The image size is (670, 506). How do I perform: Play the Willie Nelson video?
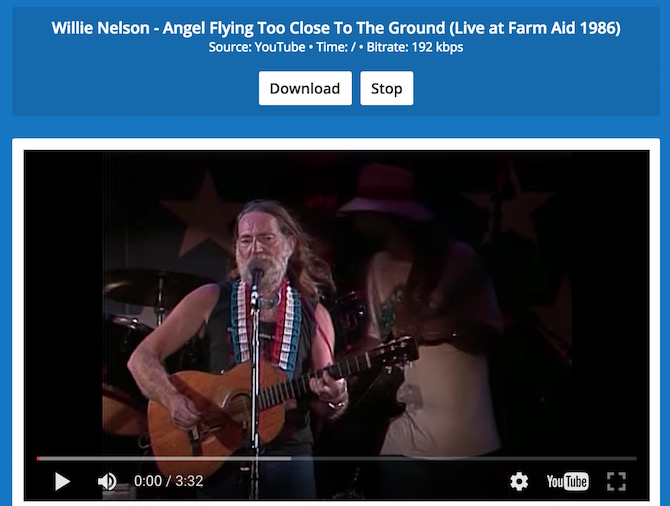(x=63, y=482)
